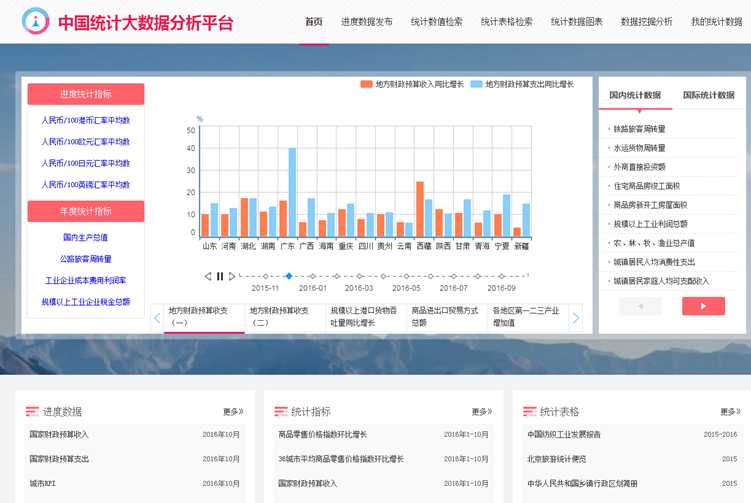Open 水运货物周转量 list item

640,148
